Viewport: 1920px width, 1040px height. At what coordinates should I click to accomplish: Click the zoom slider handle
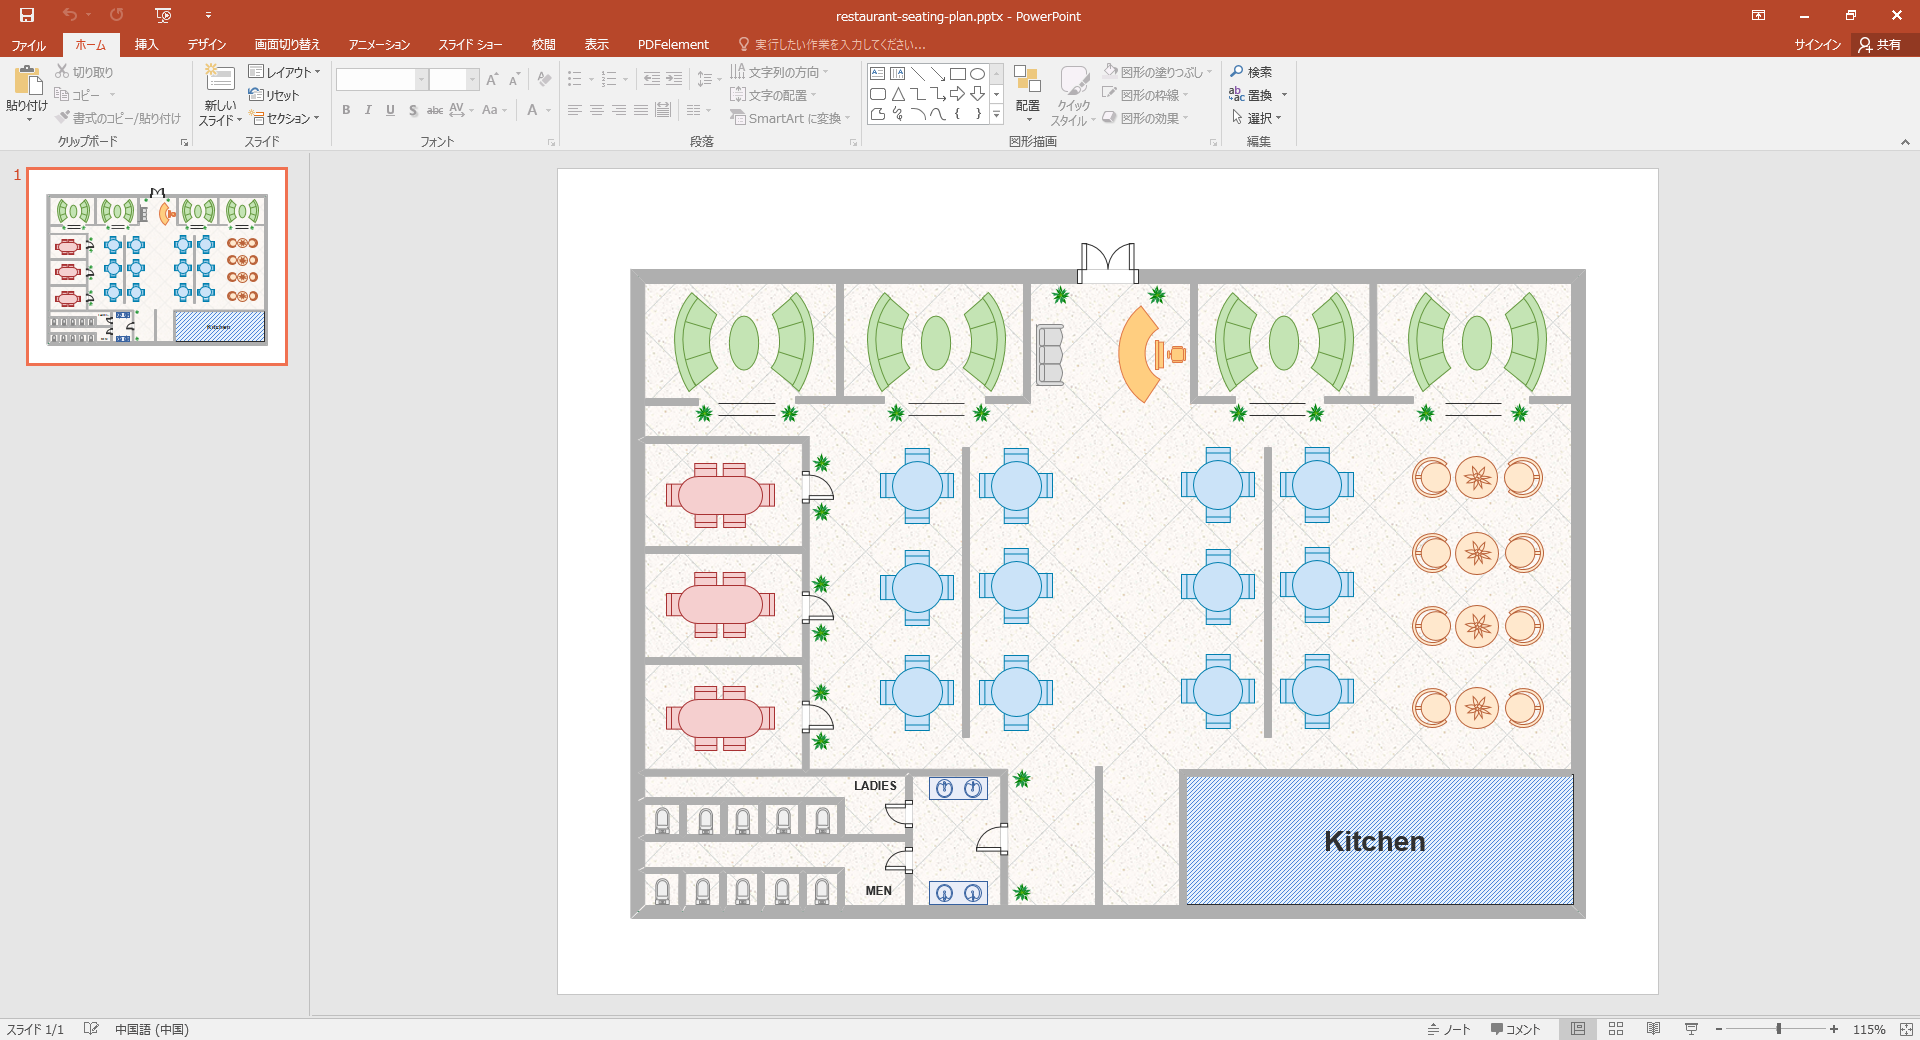point(1779,1029)
